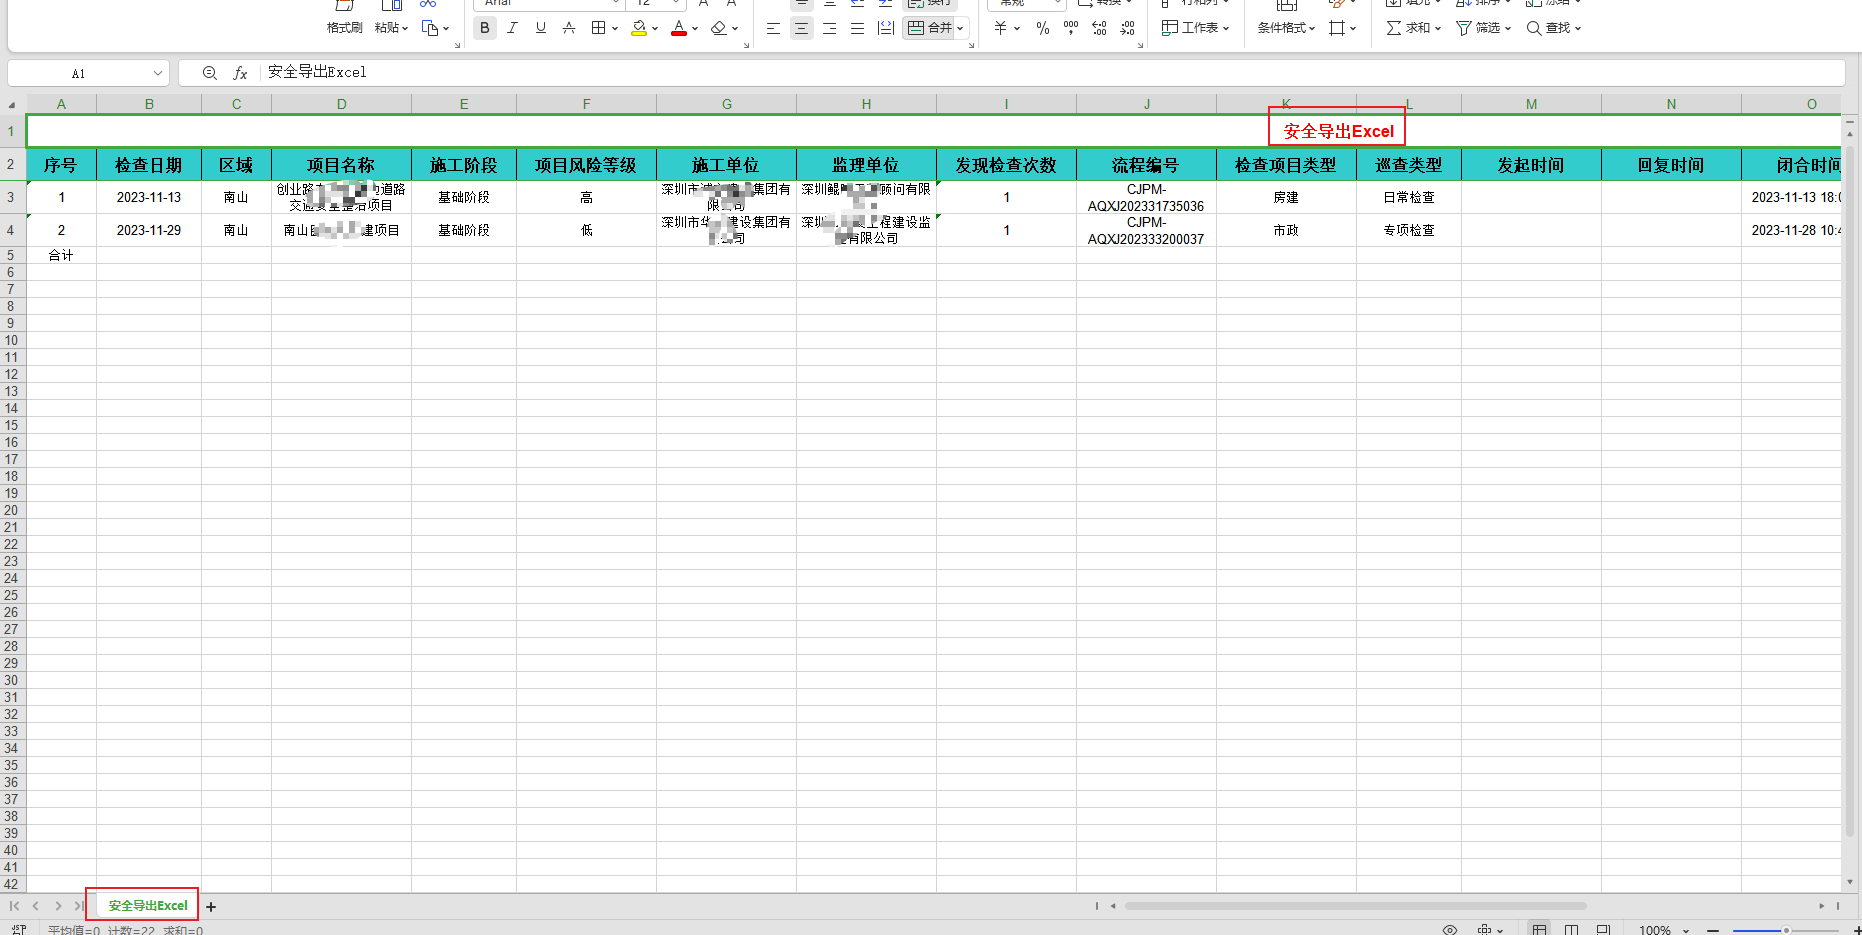Click the strikethrough icon
Viewport: 1862px width, 935px height.
[x=569, y=28]
